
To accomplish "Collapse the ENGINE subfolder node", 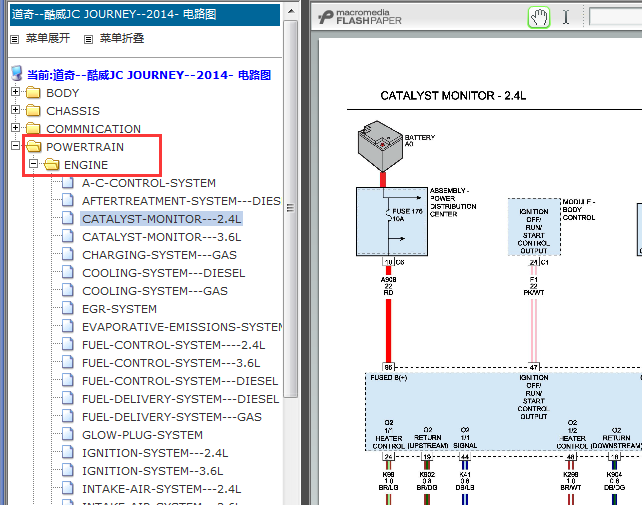I will pyautogui.click(x=34, y=164).
